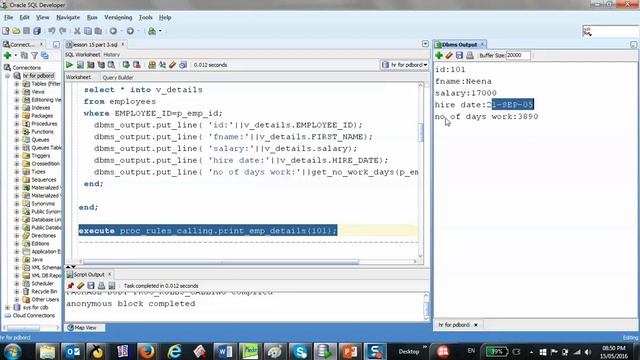Viewport: 640px width, 360px height.
Task: Click the Save All icon in main toolbar
Action: pos(37,31)
